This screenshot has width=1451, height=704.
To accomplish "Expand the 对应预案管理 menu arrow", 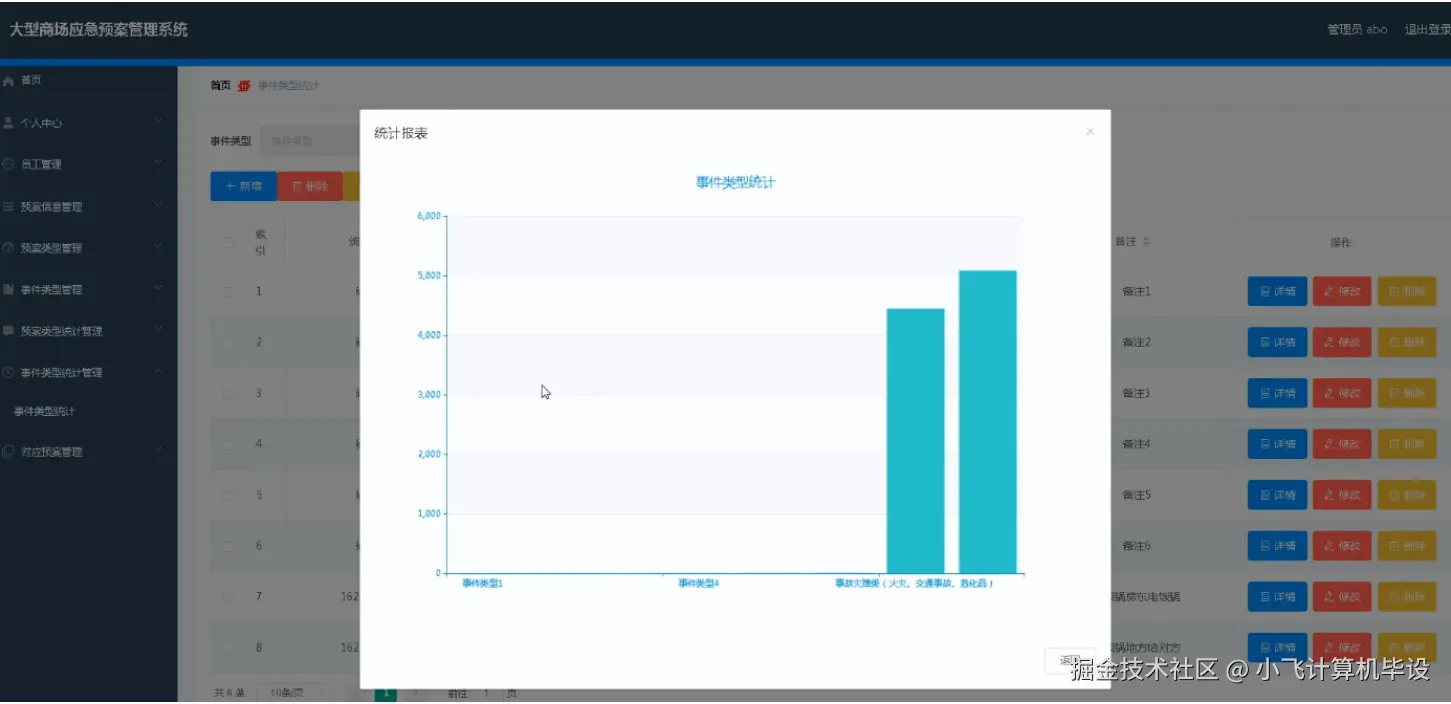I will (x=158, y=451).
